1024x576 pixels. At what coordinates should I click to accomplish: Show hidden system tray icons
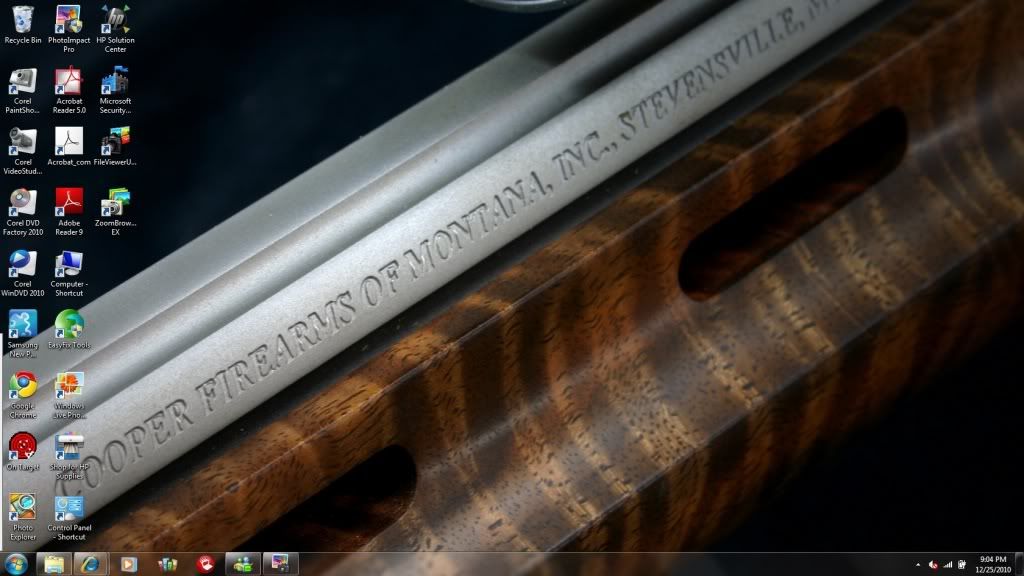917,565
